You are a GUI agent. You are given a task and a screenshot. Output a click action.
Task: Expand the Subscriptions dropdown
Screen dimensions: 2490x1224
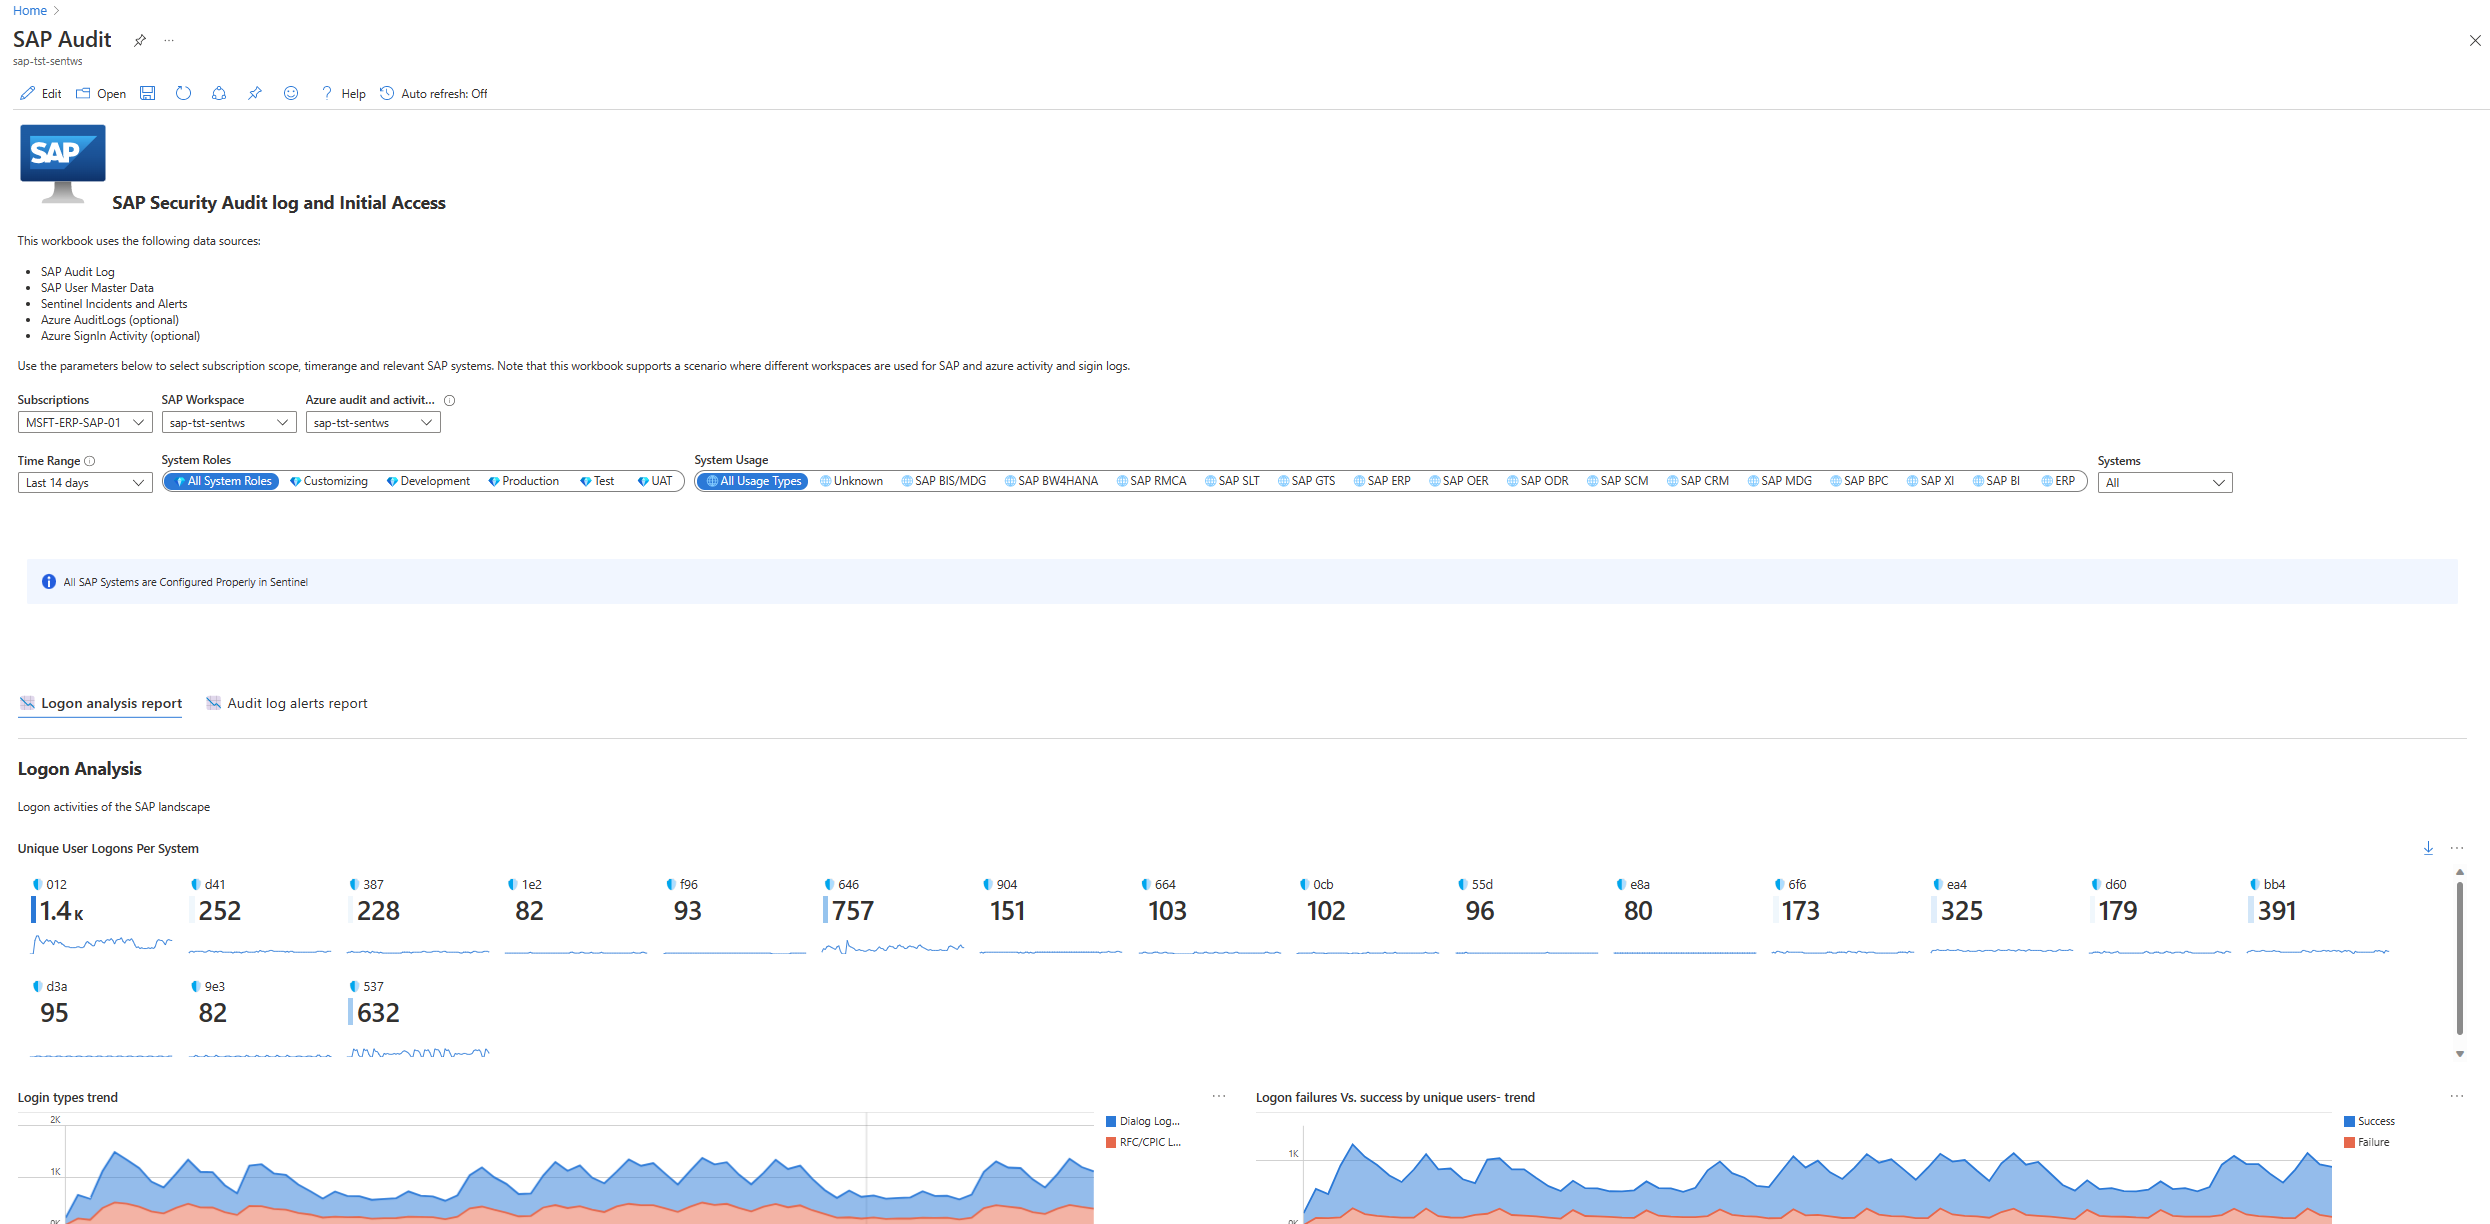click(85, 423)
